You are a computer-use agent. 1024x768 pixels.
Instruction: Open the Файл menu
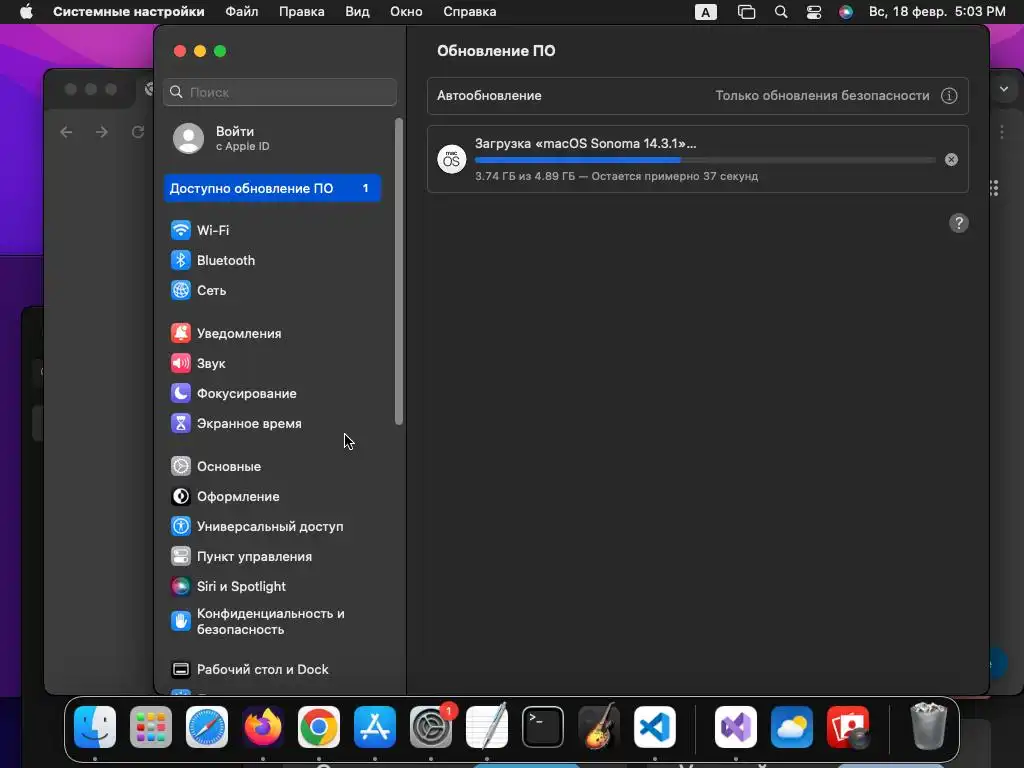click(242, 12)
